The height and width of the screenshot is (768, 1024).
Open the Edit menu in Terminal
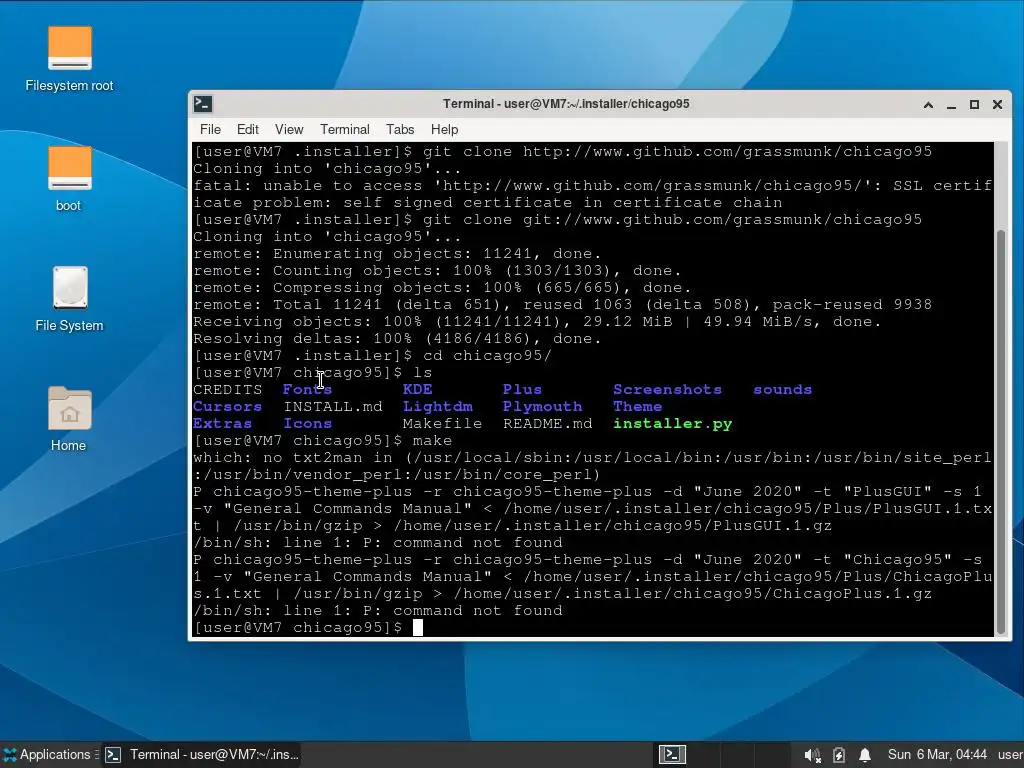tap(248, 129)
